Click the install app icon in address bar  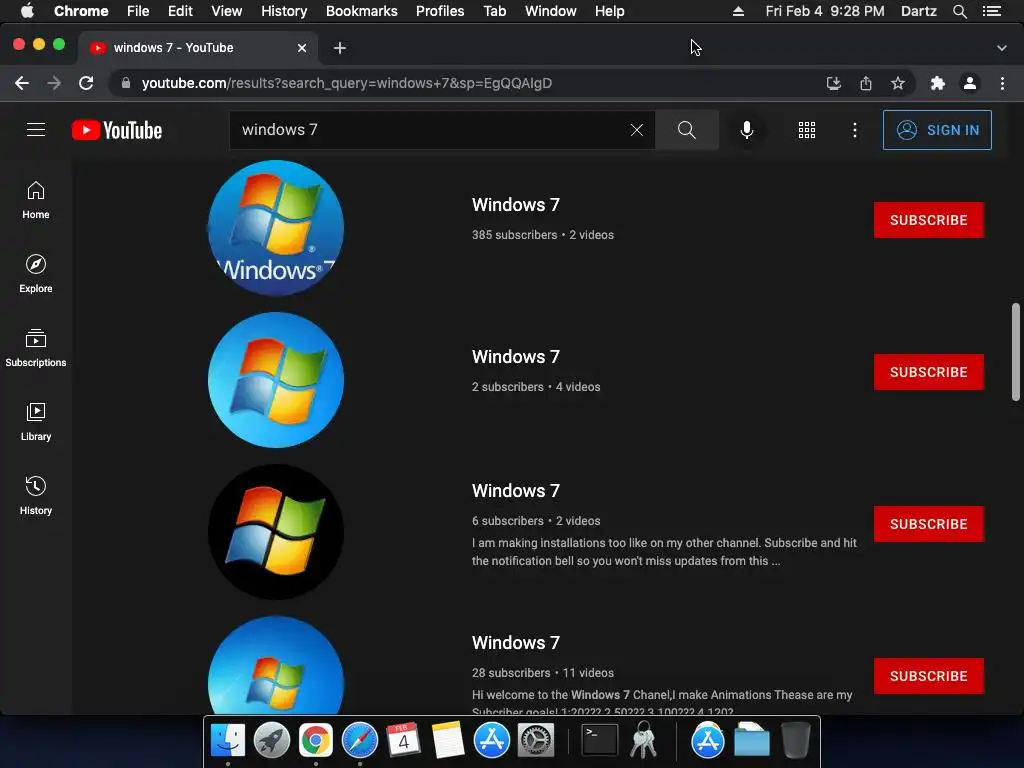tap(833, 83)
